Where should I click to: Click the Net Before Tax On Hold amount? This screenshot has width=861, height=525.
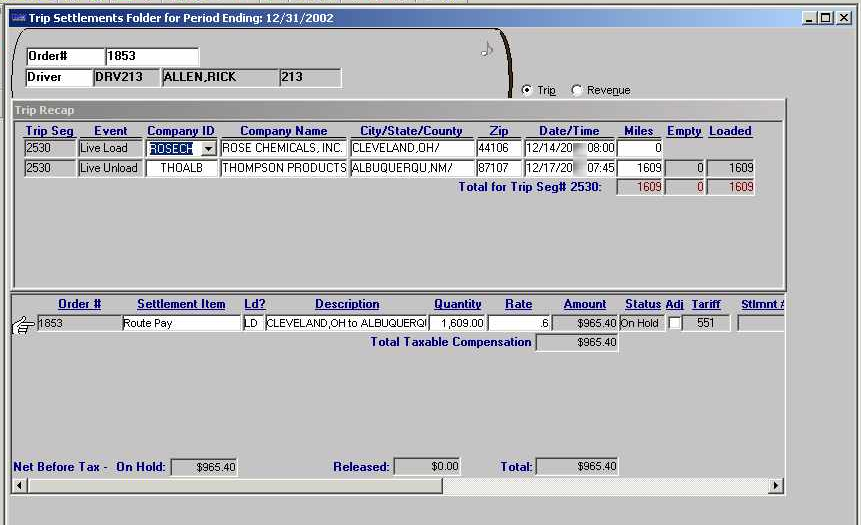coord(204,467)
